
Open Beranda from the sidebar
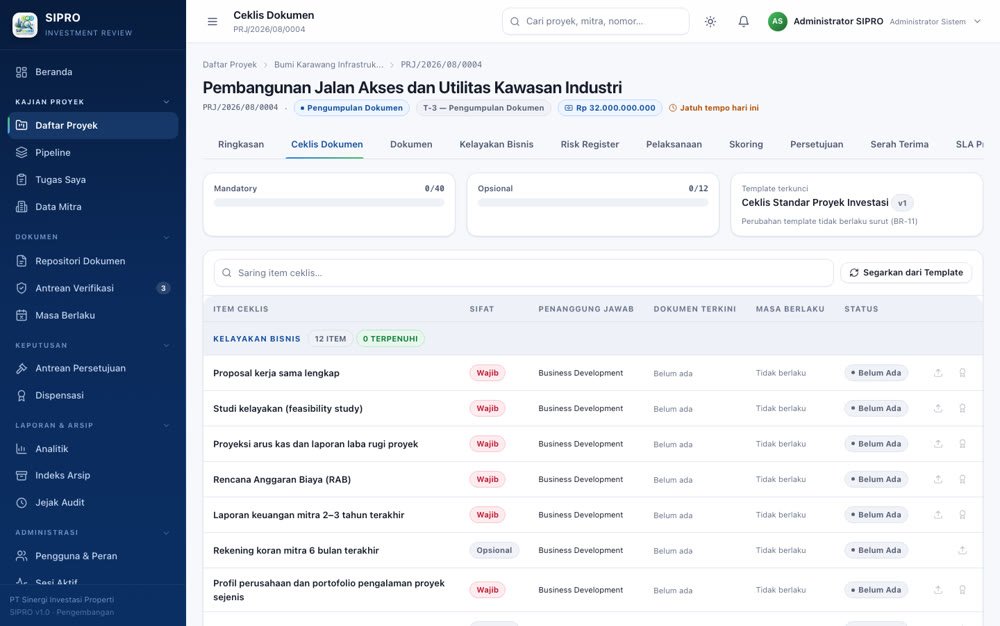pyautogui.click(x=93, y=72)
